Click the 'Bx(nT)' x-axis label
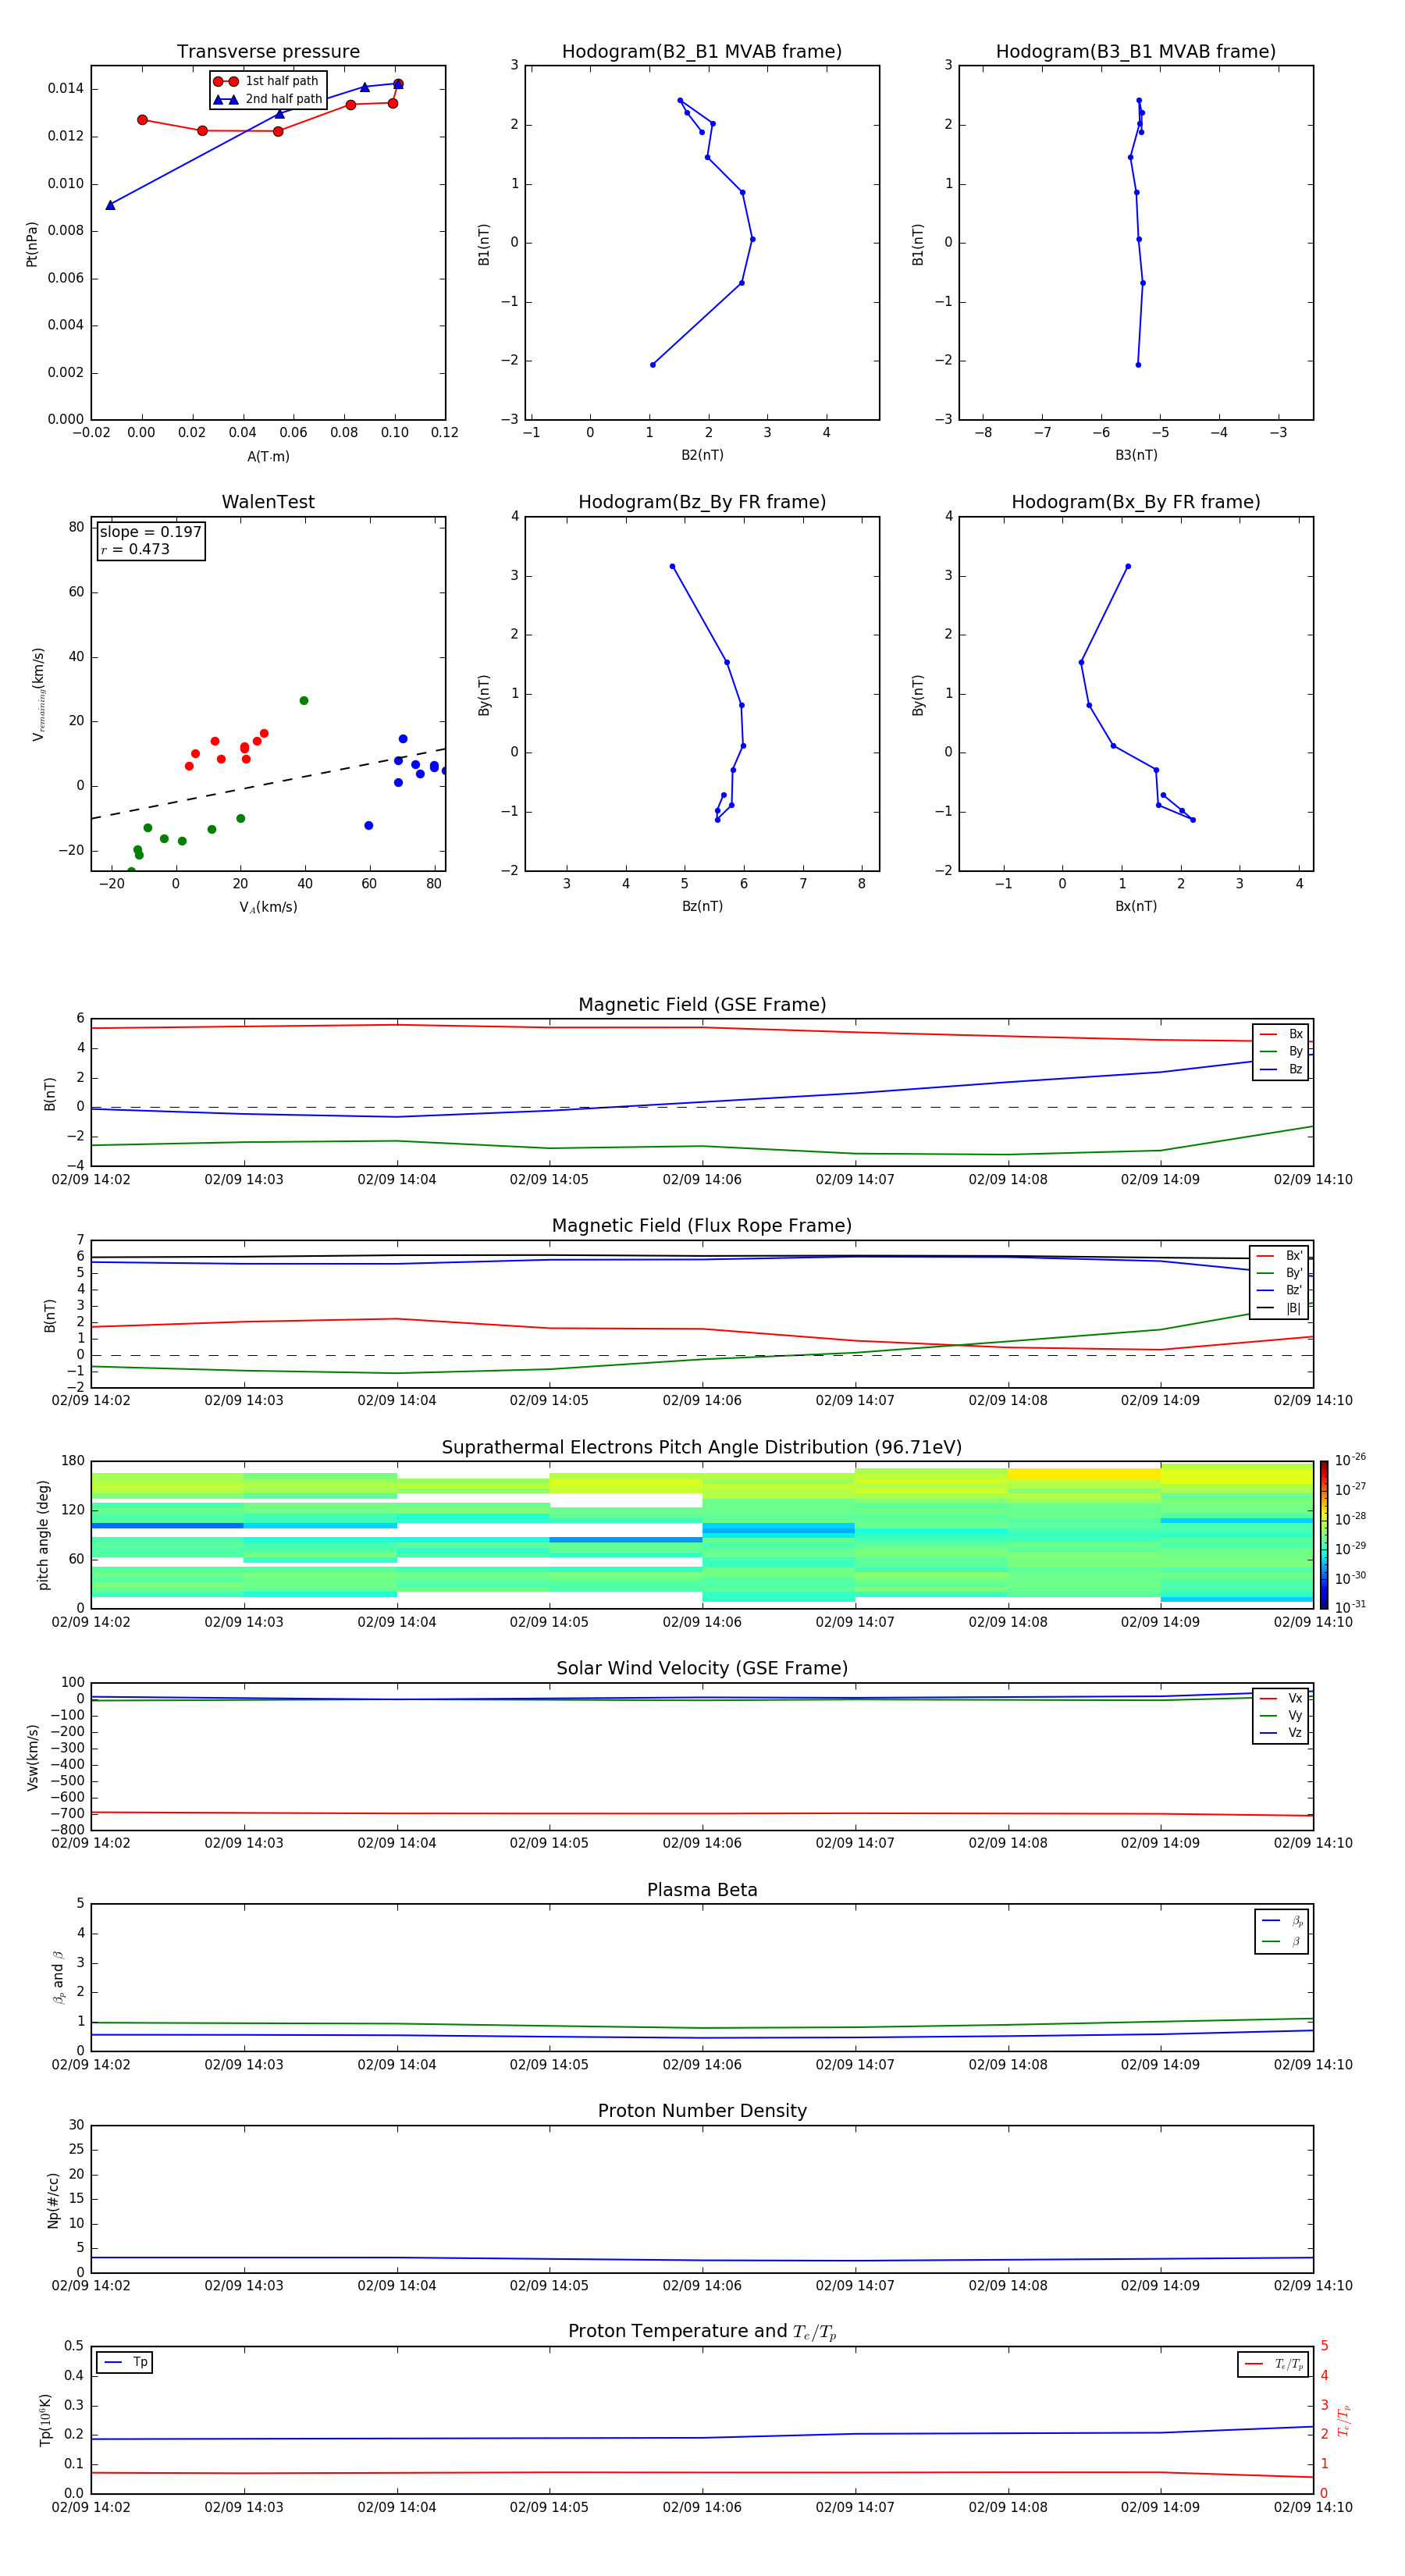 pos(1136,906)
